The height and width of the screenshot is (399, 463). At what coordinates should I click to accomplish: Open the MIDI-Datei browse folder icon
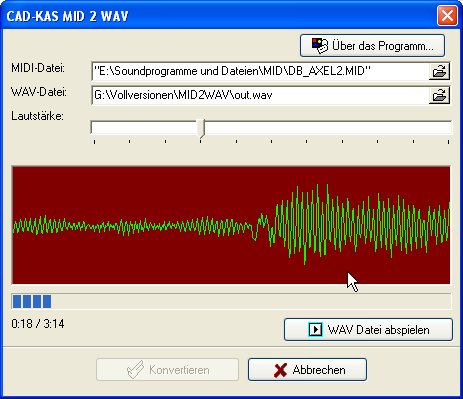439,71
